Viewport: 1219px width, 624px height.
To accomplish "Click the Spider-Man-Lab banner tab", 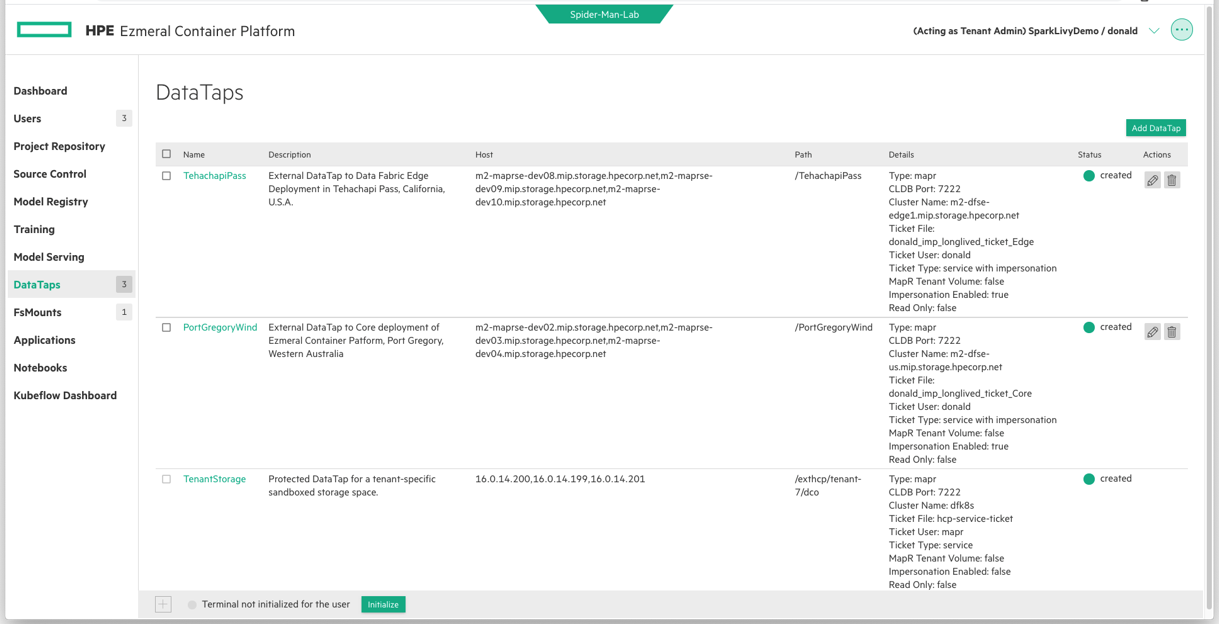I will coord(604,14).
